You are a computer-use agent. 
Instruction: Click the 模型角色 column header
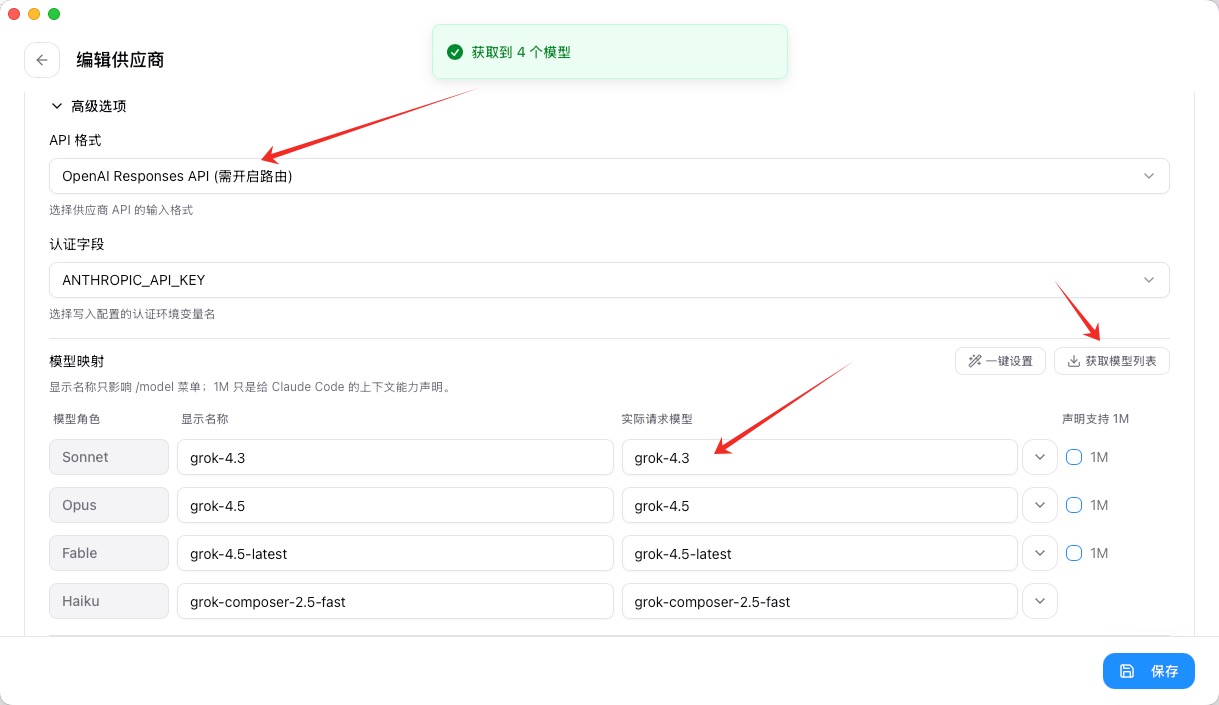[x=77, y=419]
